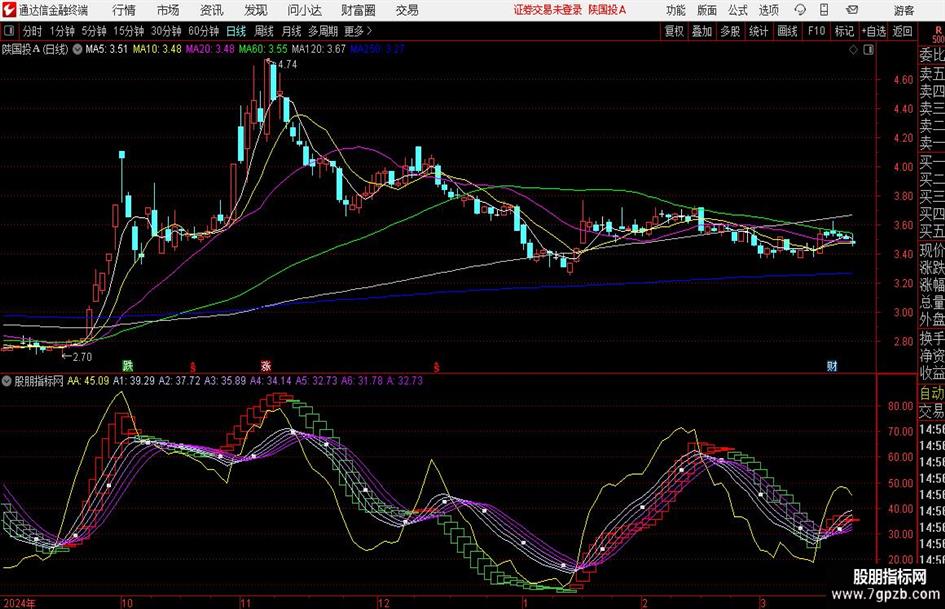Open the 选项 menu

[x=768, y=10]
